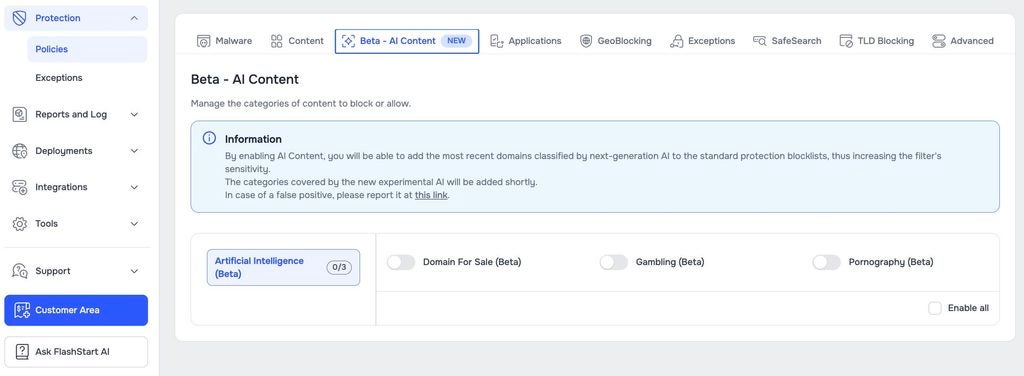
Task: Click the "Pornography (Beta)" label
Action: (891, 262)
